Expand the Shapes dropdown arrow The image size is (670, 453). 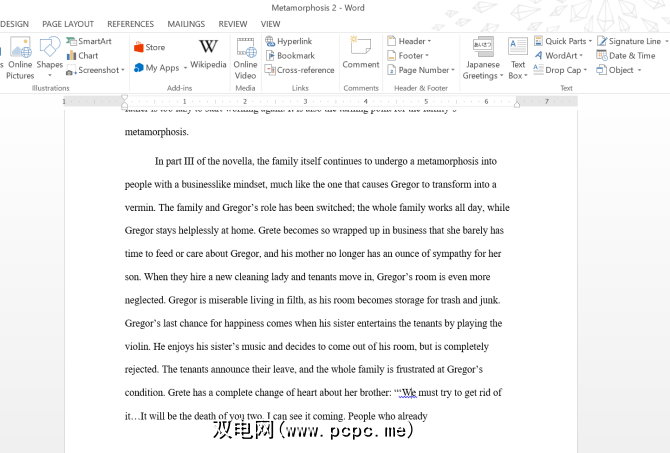(x=50, y=76)
